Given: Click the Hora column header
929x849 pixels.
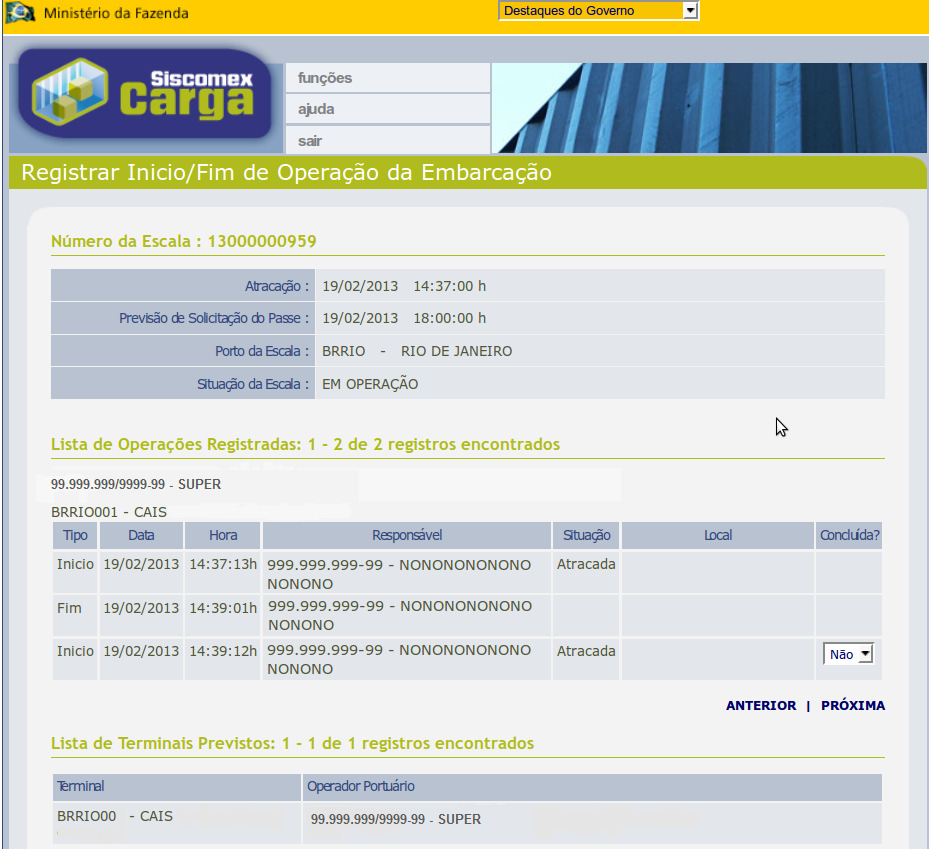Looking at the screenshot, I should [x=223, y=535].
